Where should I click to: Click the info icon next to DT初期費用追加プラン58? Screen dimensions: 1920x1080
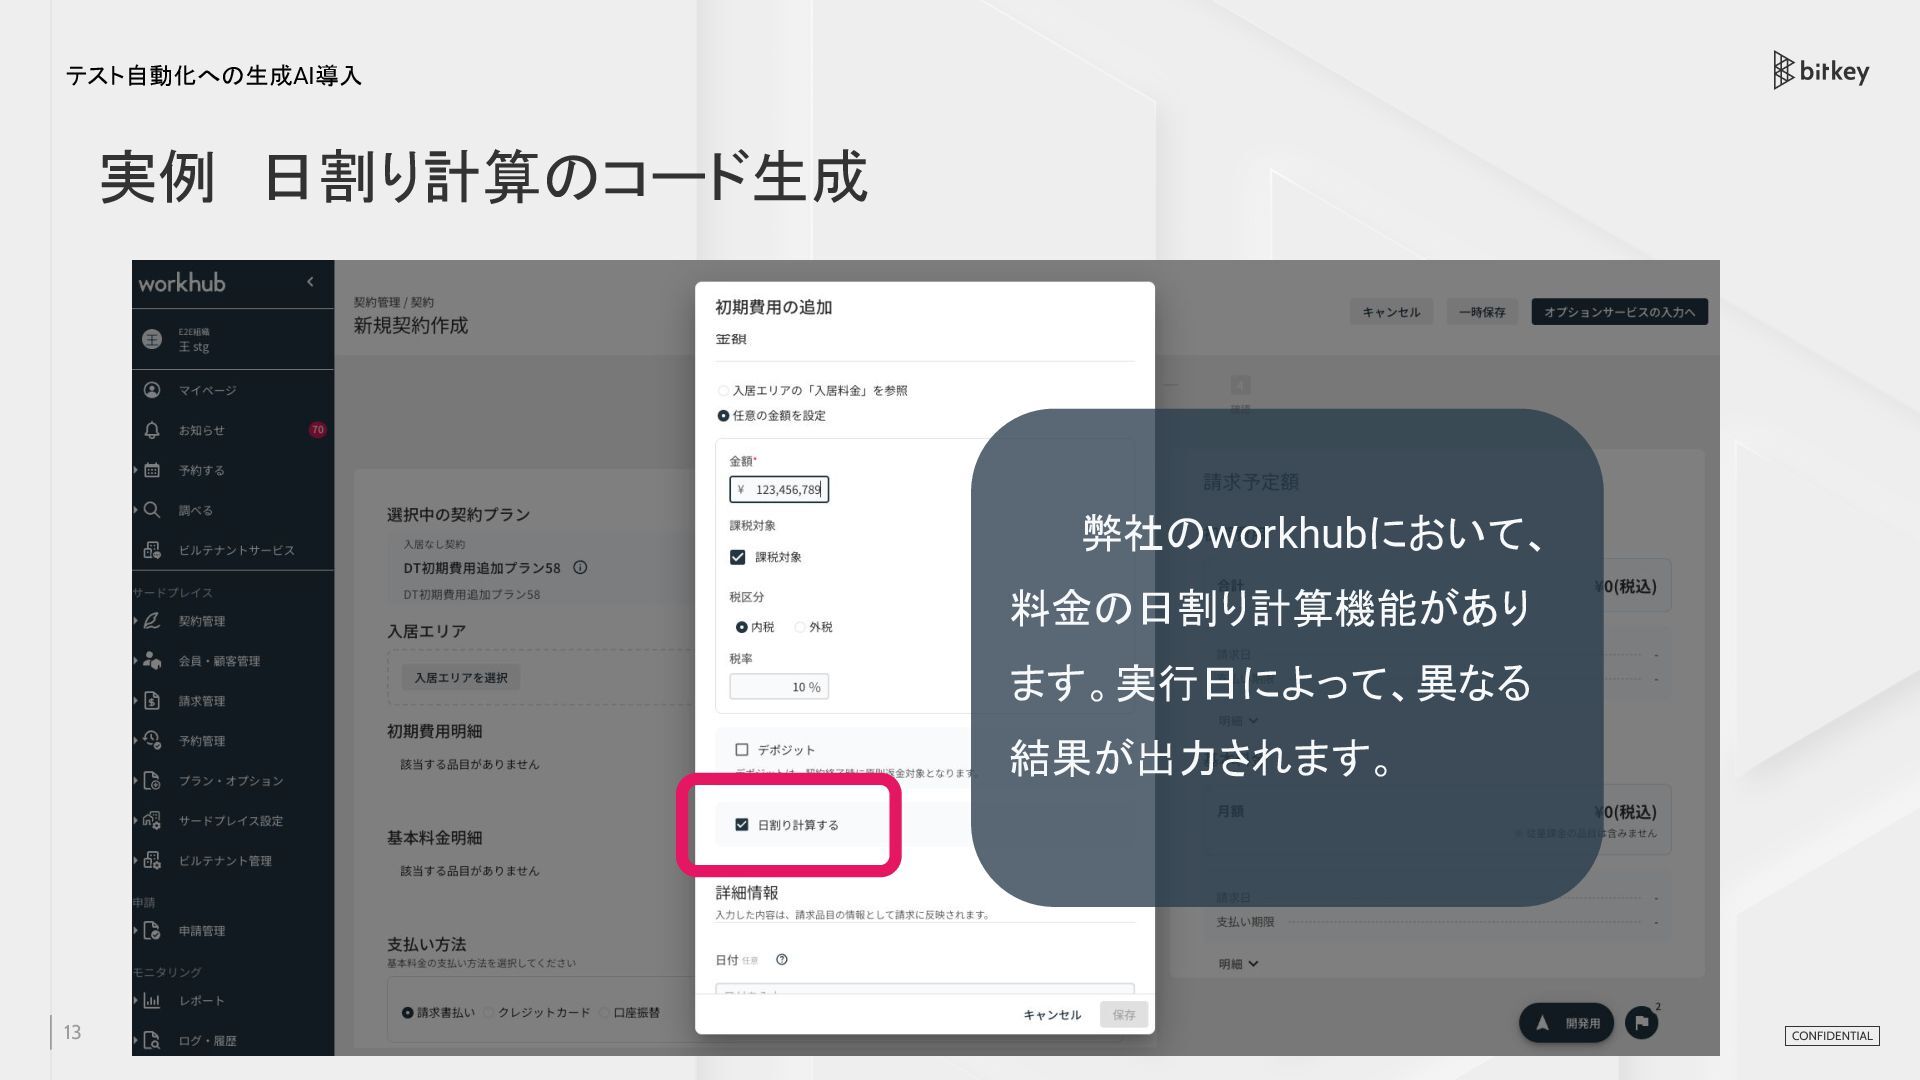pos(580,568)
